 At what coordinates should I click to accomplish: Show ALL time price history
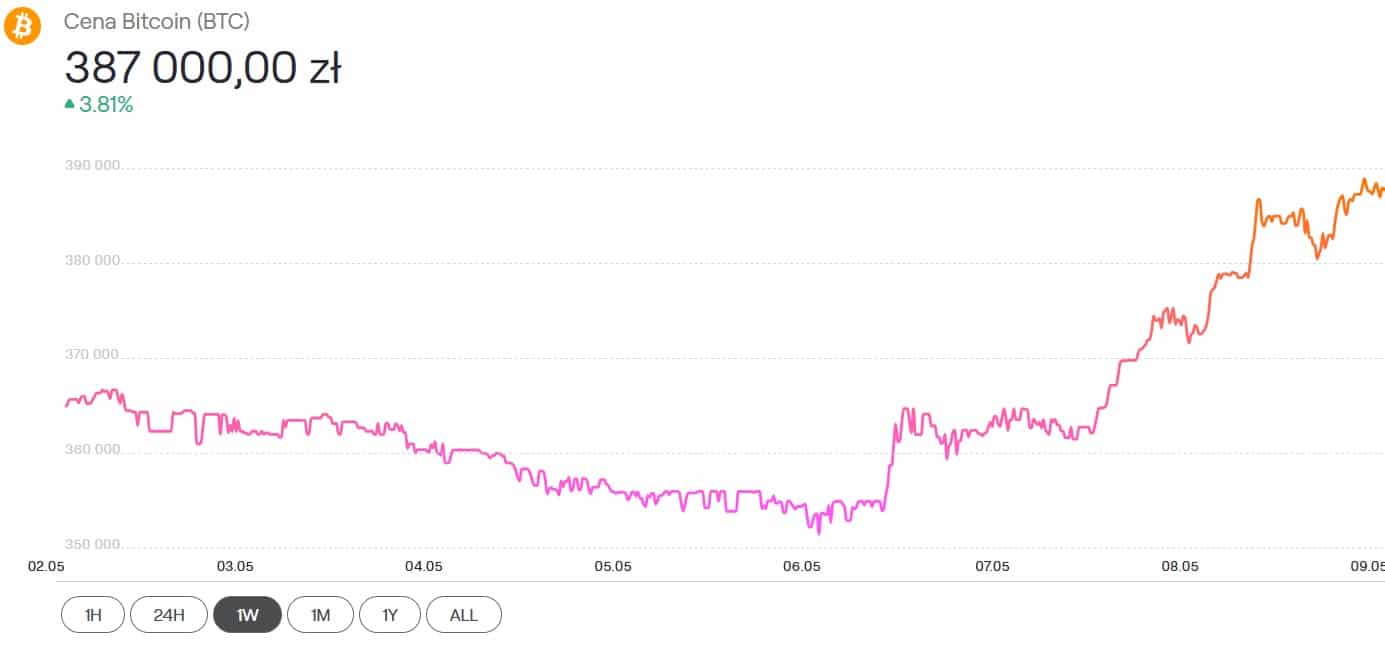click(464, 615)
